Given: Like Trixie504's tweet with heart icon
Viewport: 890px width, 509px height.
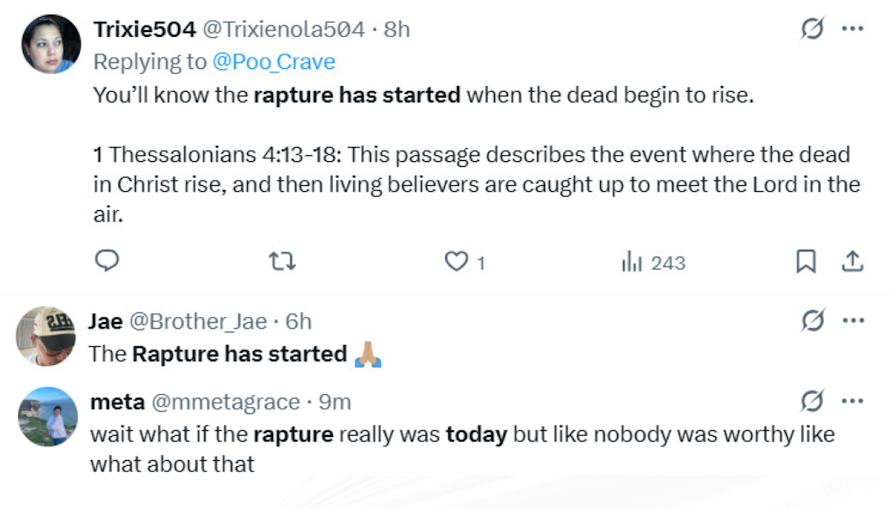Looking at the screenshot, I should (457, 262).
